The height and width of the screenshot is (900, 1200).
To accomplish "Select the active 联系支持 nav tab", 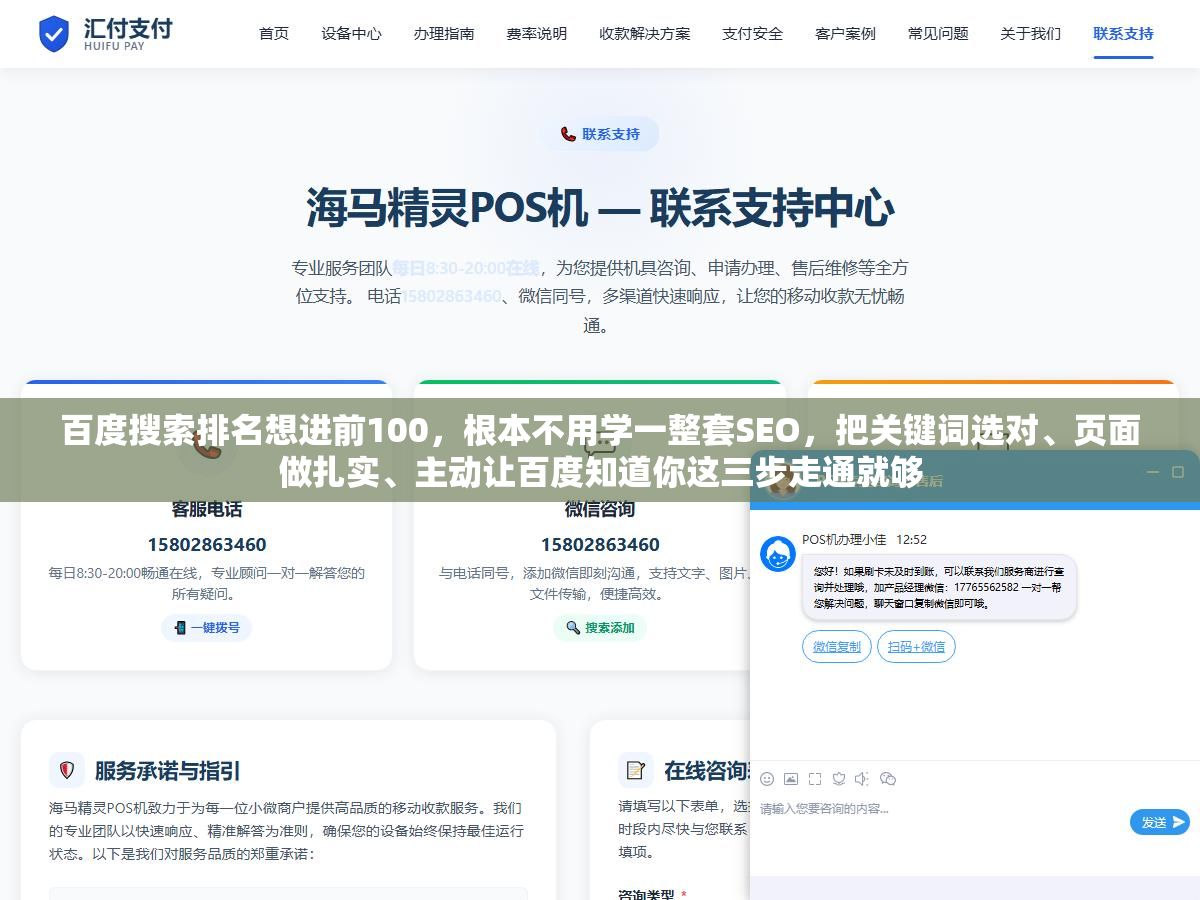I will click(1123, 33).
